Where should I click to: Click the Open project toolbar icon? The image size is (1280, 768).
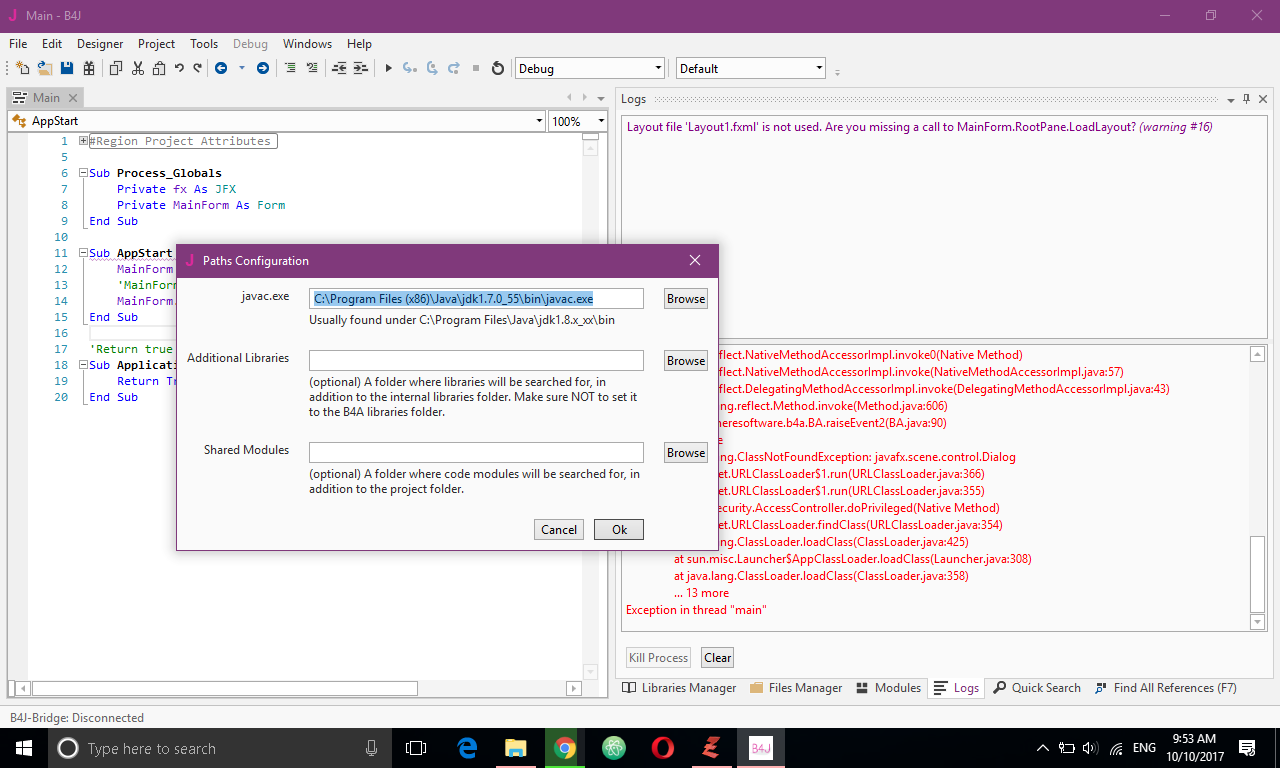coord(45,68)
